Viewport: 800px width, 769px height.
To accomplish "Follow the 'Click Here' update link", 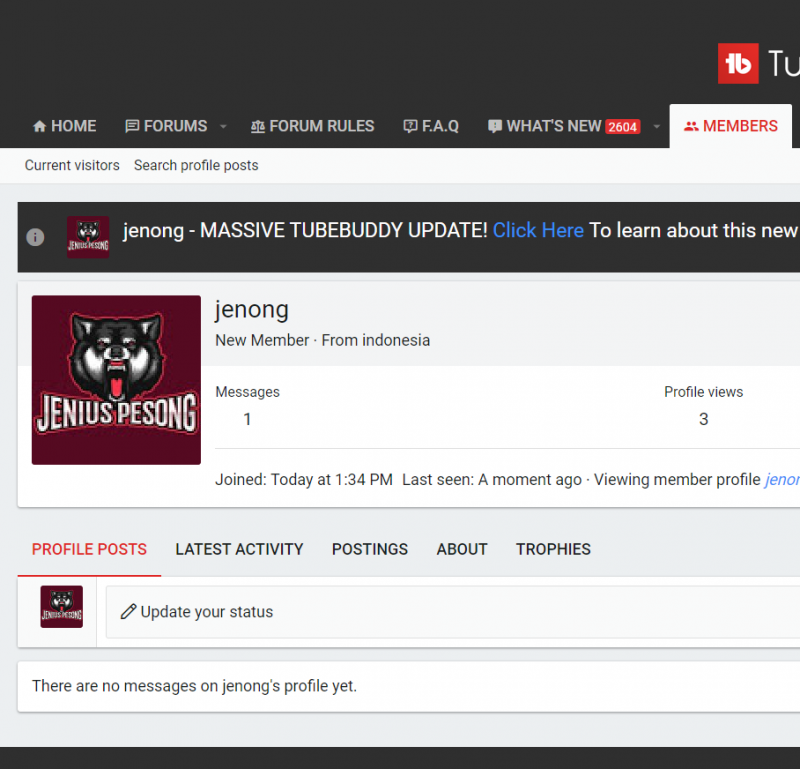I will [x=538, y=230].
